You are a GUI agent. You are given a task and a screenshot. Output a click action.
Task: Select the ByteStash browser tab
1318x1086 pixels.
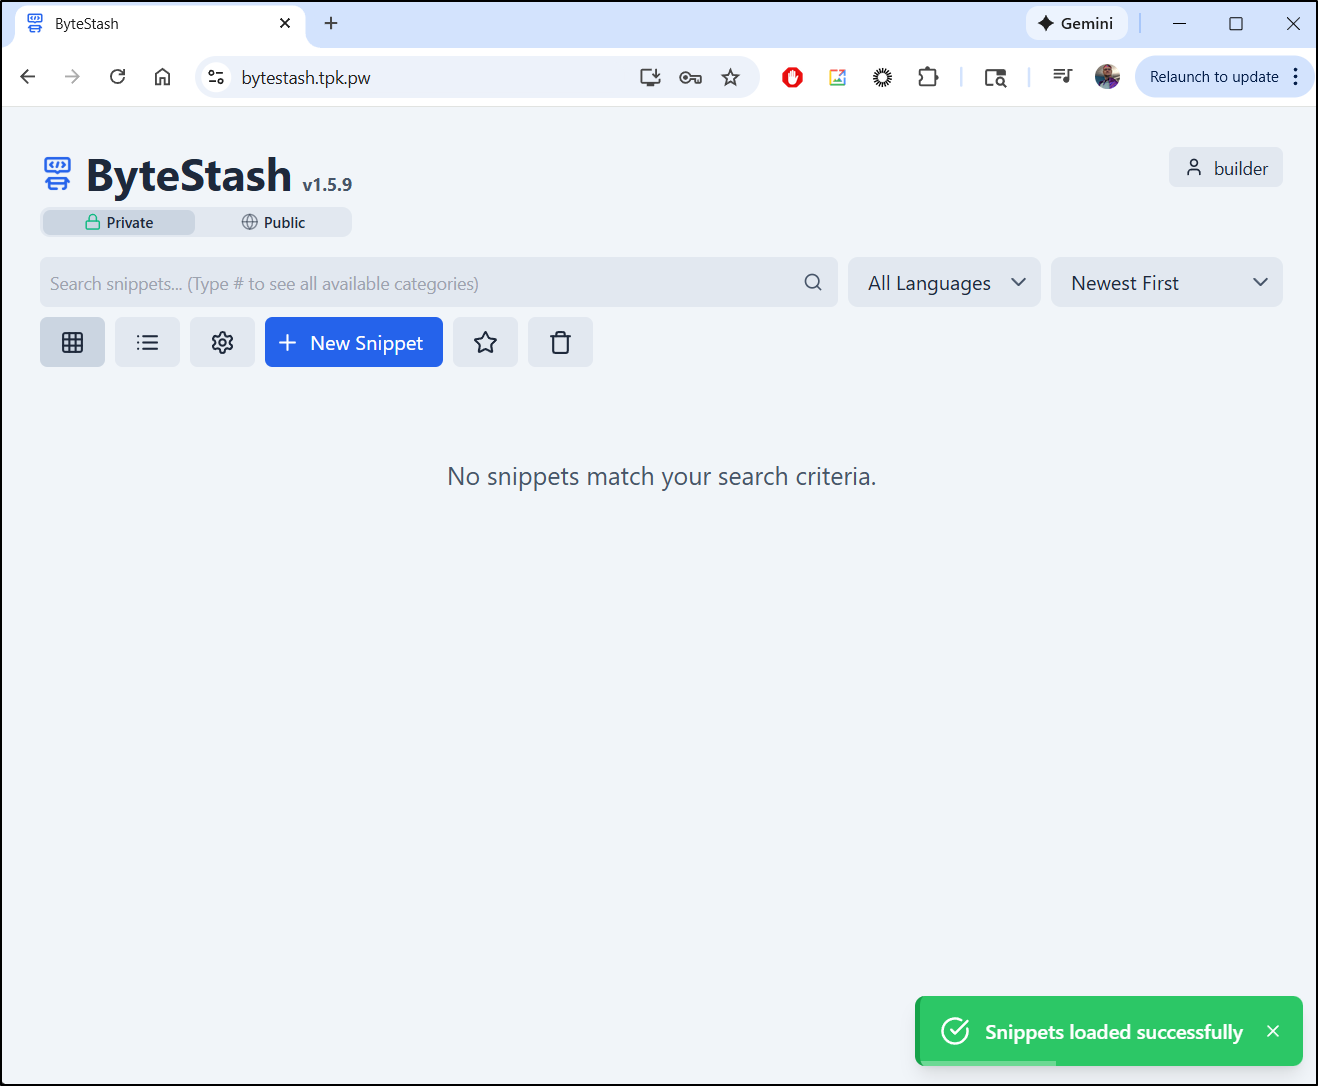click(150, 23)
